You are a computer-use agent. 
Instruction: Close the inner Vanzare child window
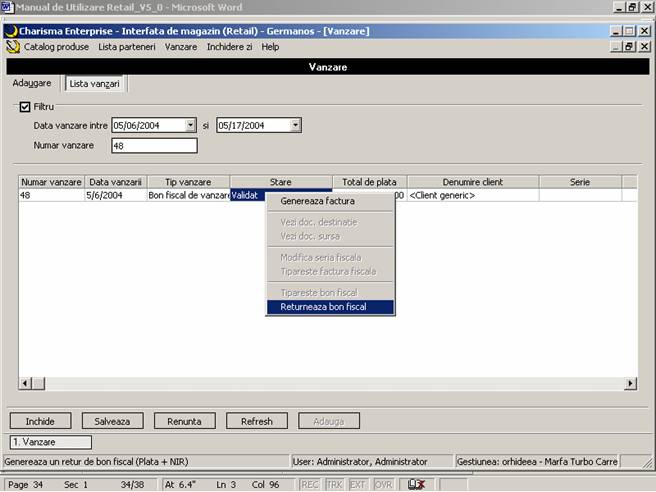click(x=644, y=46)
